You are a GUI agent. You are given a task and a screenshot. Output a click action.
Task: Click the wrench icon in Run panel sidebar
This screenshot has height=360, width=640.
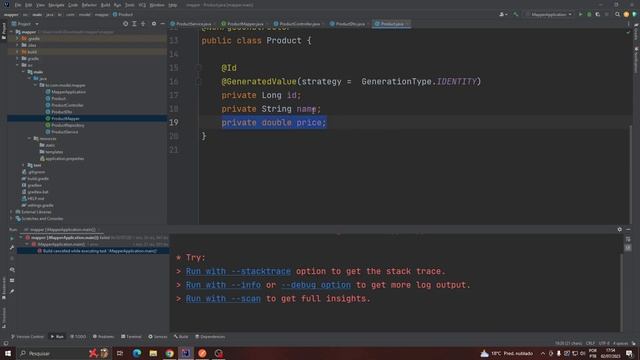[x=12, y=248]
